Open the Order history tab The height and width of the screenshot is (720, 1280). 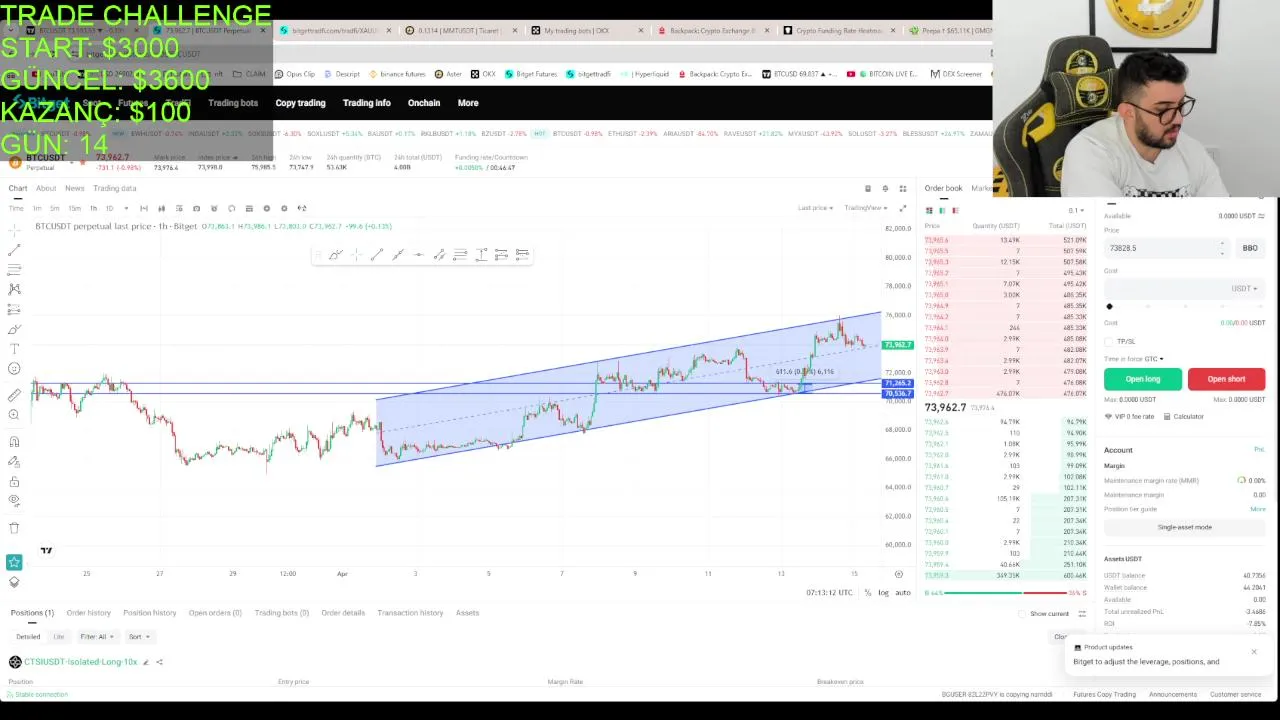(88, 613)
